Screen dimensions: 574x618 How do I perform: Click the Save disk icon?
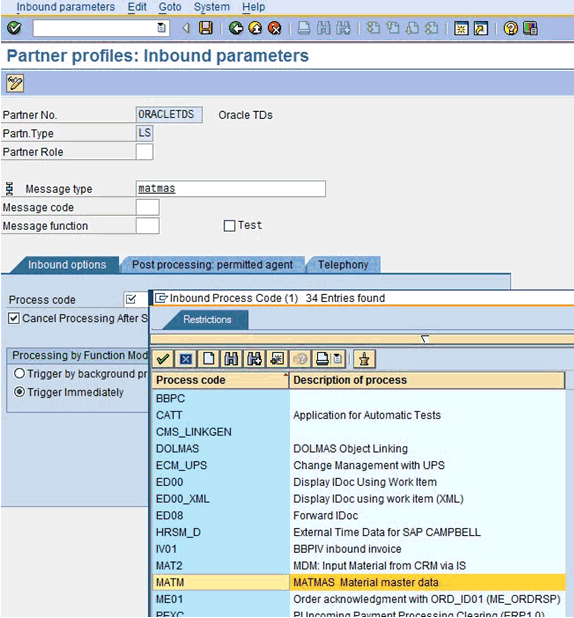(x=205, y=28)
